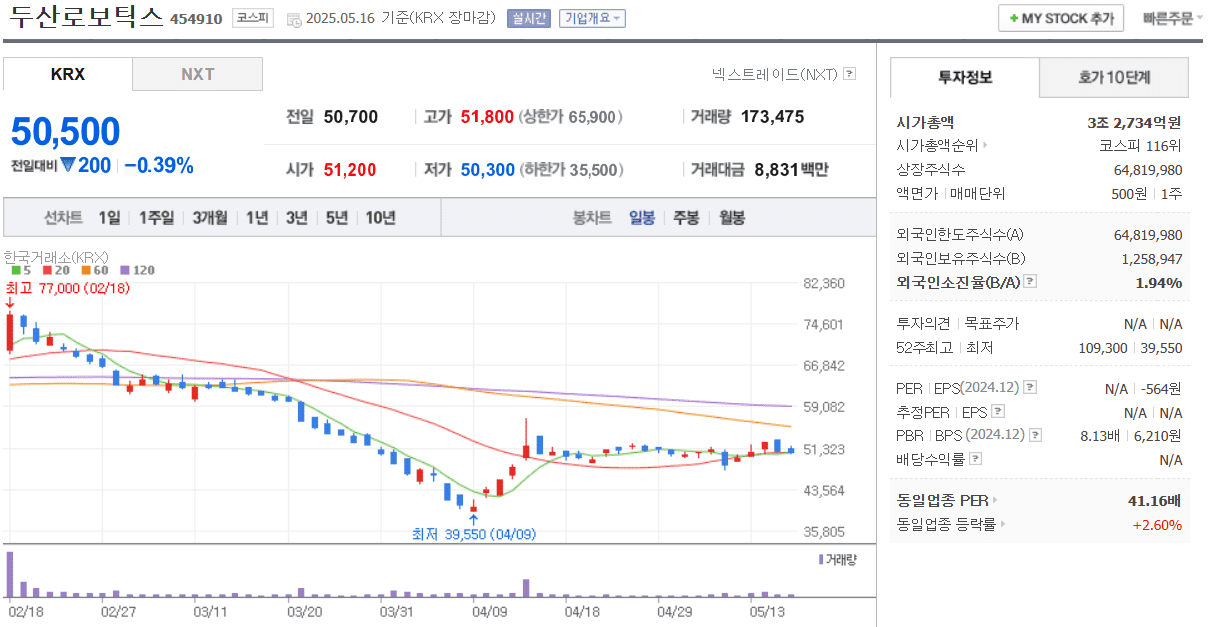Click the 코스피 market badge
This screenshot has width=1210, height=627.
[x=252, y=18]
